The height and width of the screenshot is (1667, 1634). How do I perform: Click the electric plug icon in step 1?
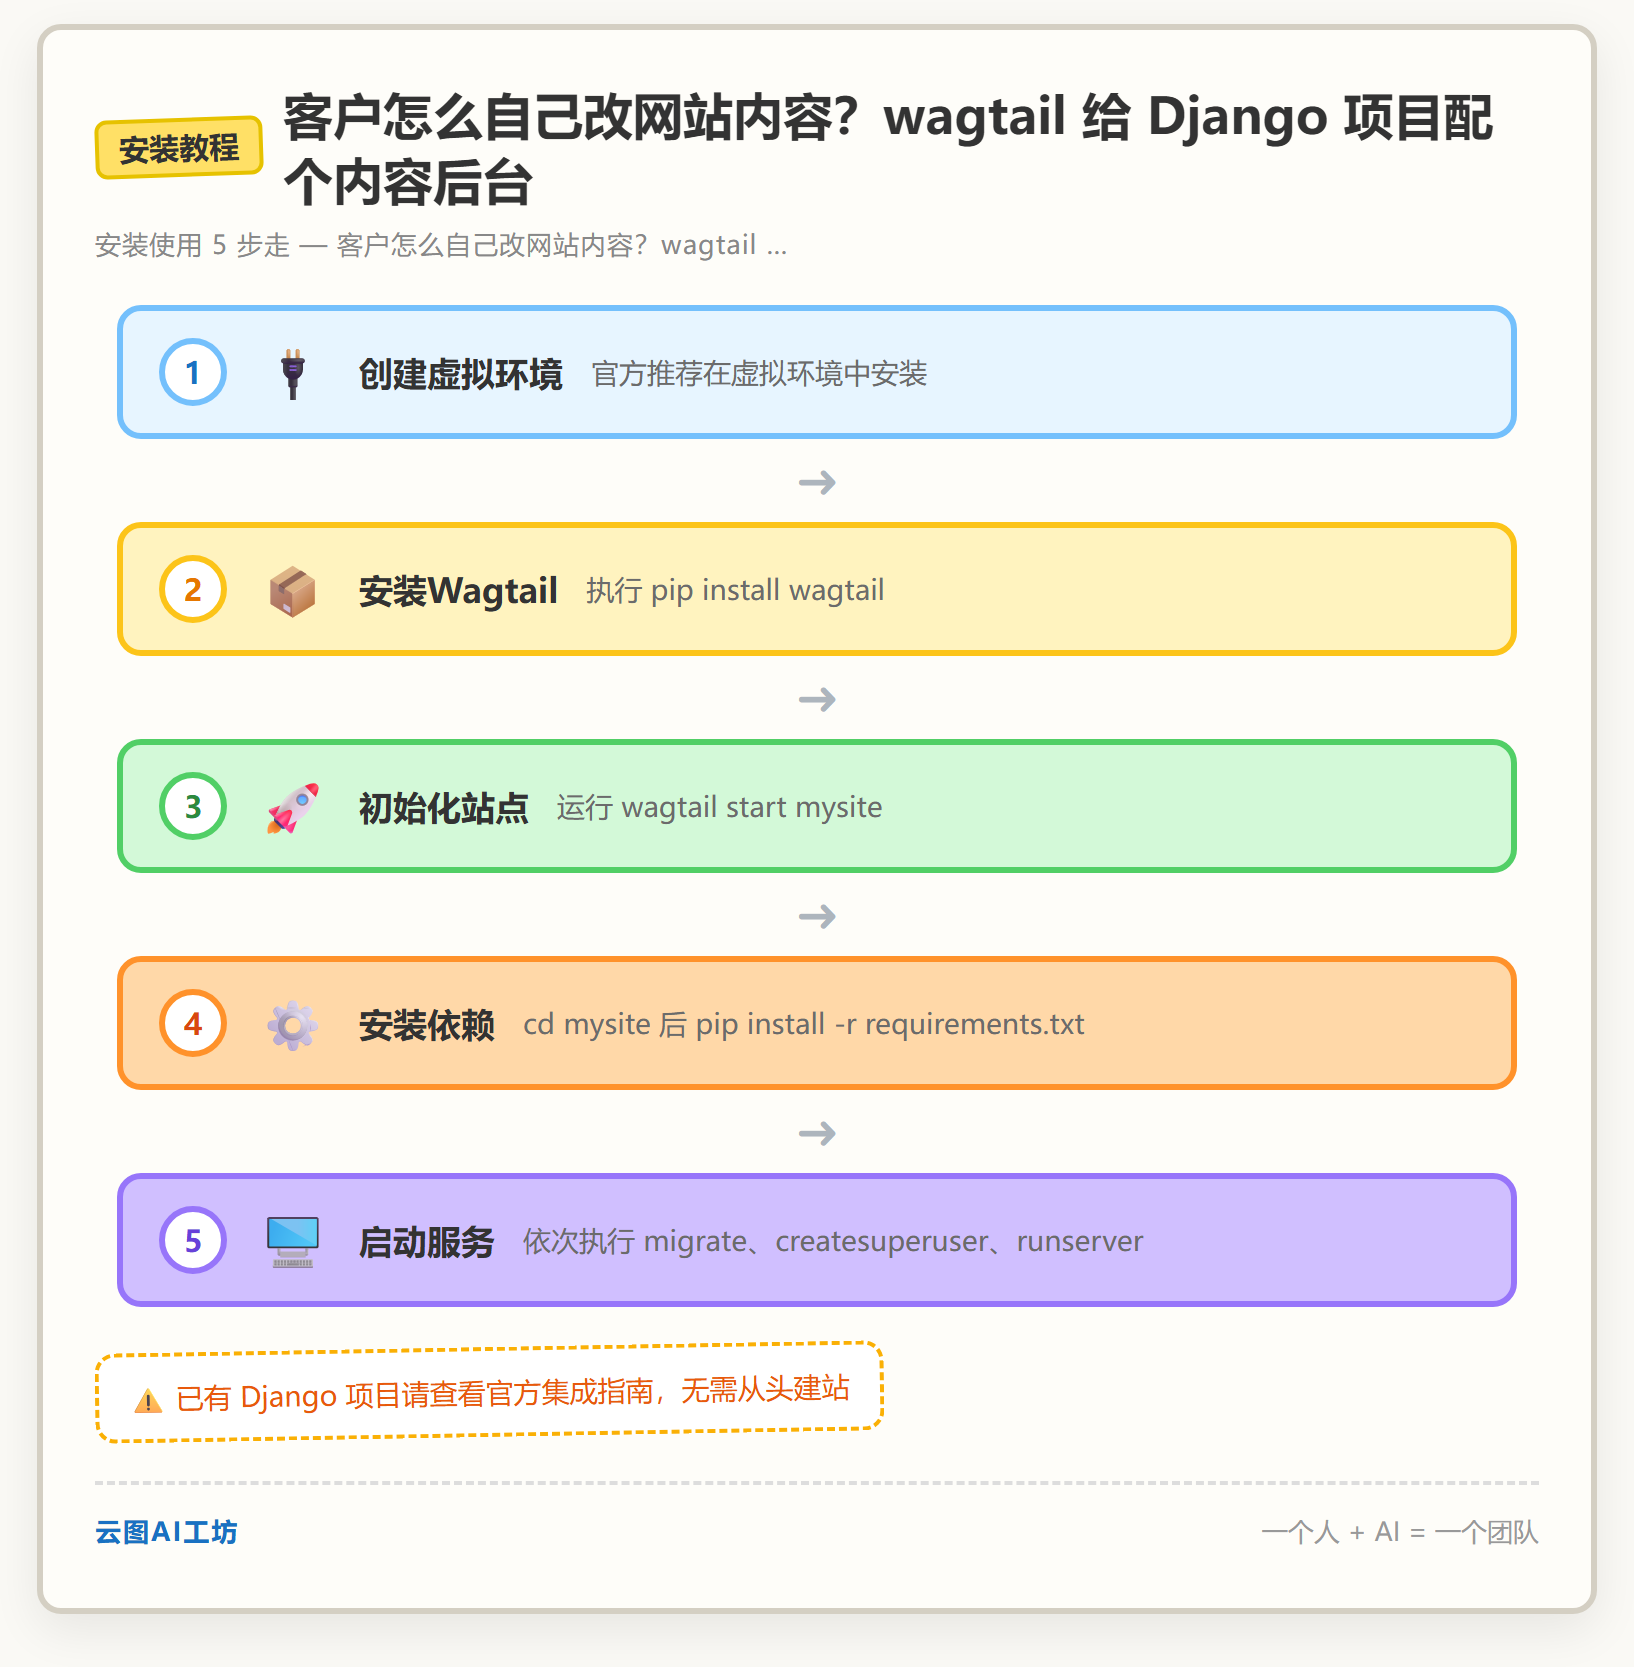[x=292, y=373]
